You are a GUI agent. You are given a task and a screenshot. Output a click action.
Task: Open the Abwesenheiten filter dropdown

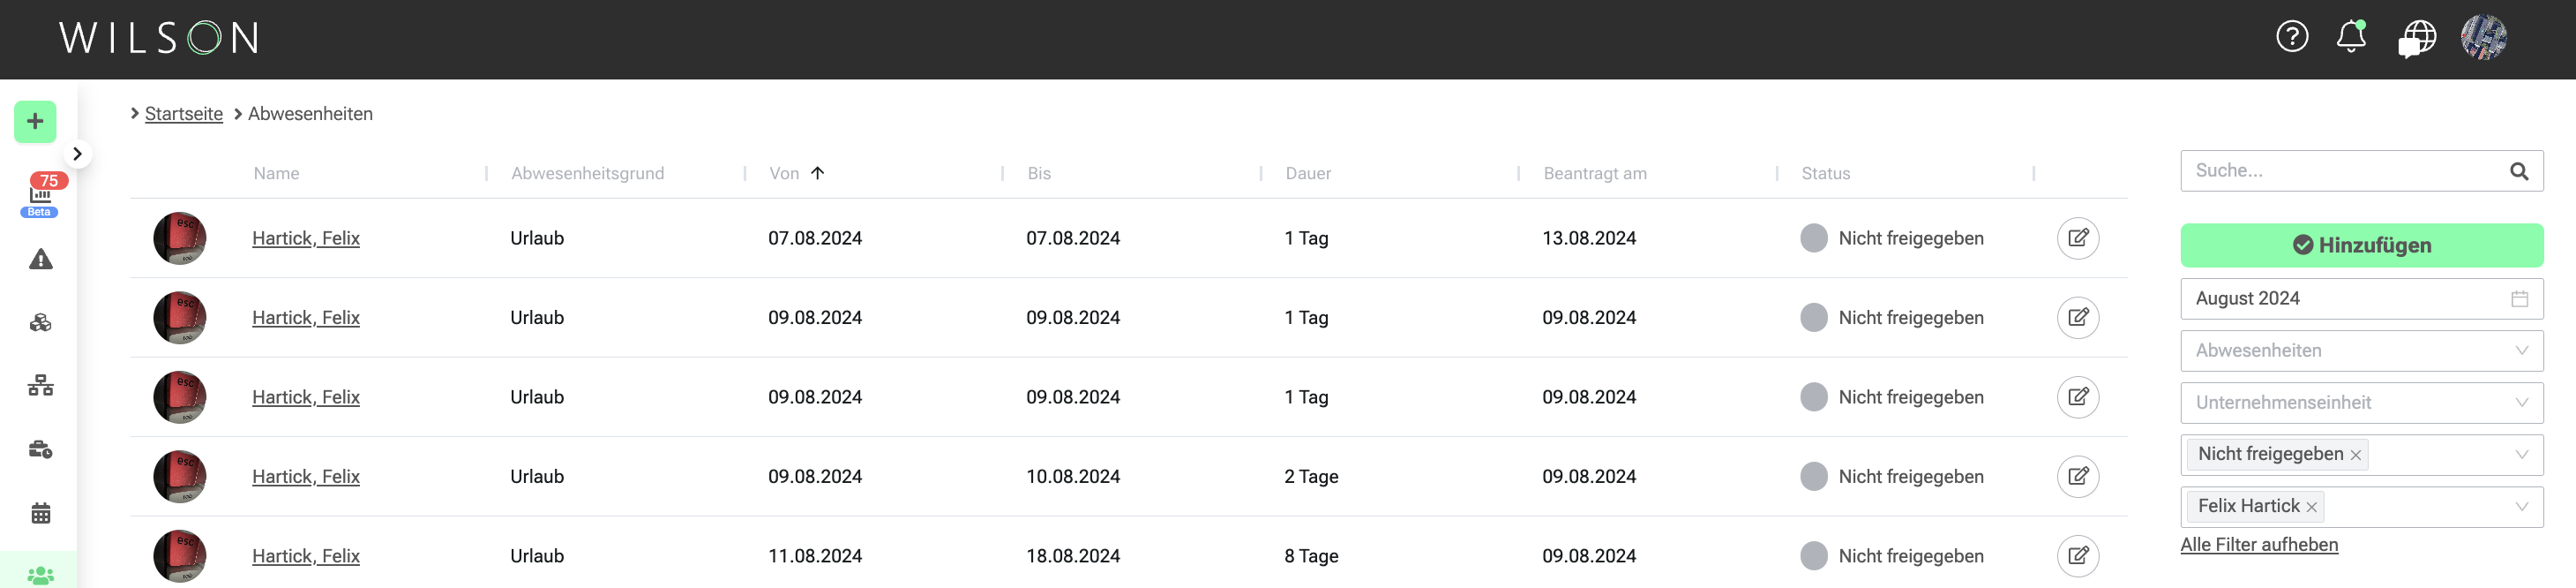click(x=2362, y=351)
